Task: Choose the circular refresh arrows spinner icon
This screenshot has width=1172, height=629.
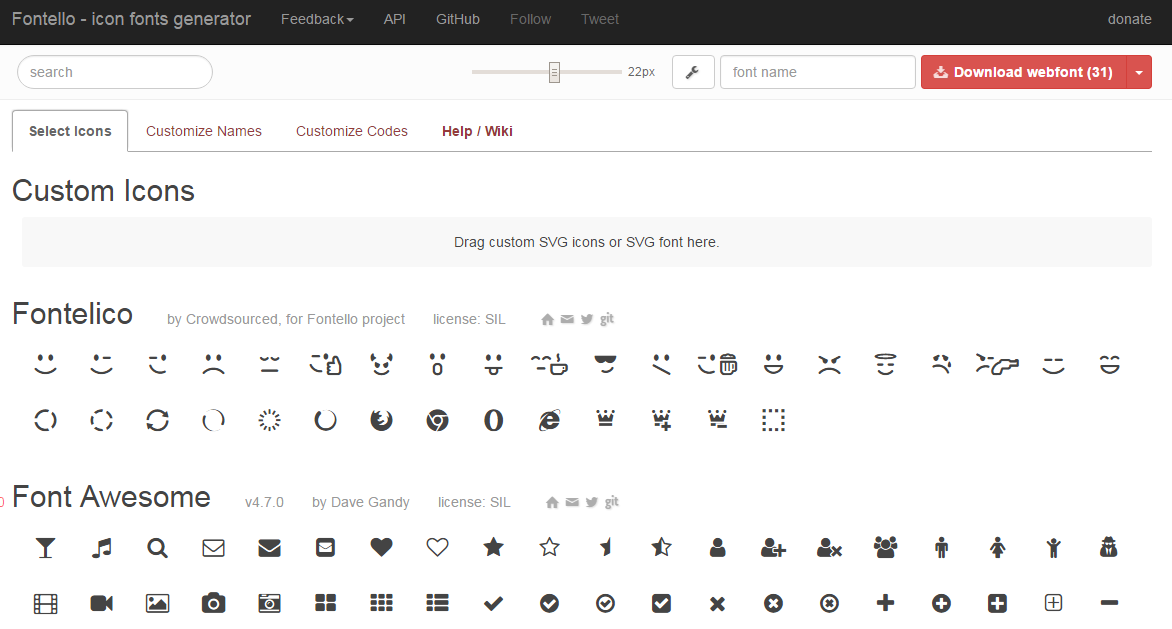Action: 158,421
